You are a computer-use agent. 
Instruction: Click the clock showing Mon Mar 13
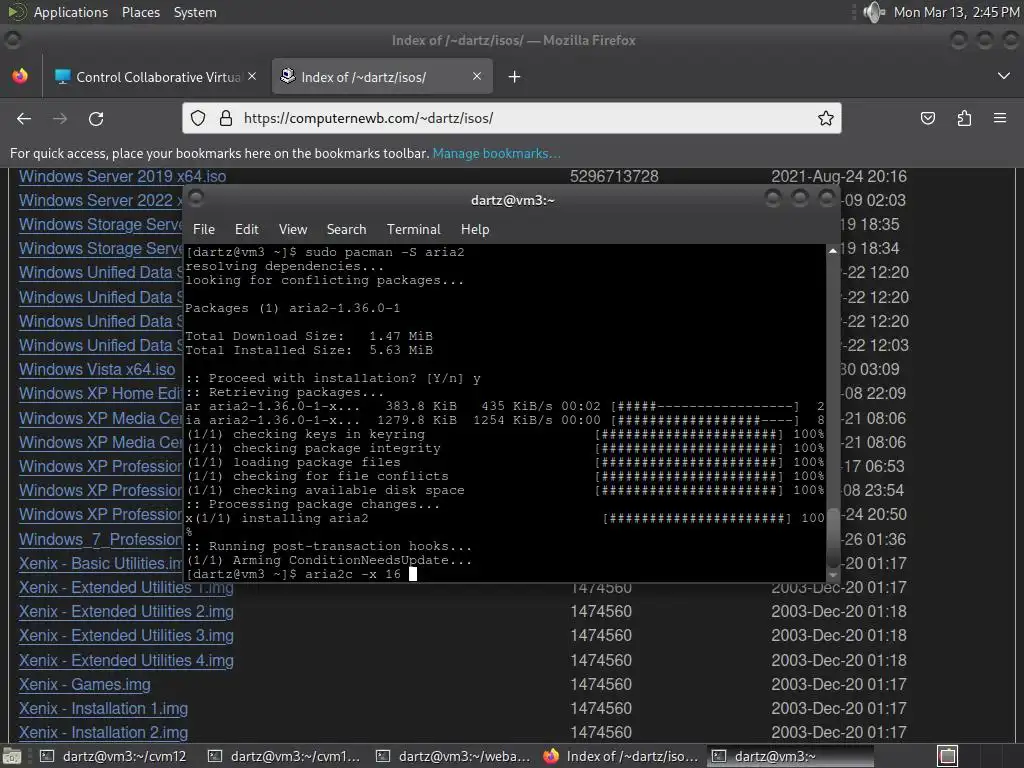pyautogui.click(x=956, y=12)
